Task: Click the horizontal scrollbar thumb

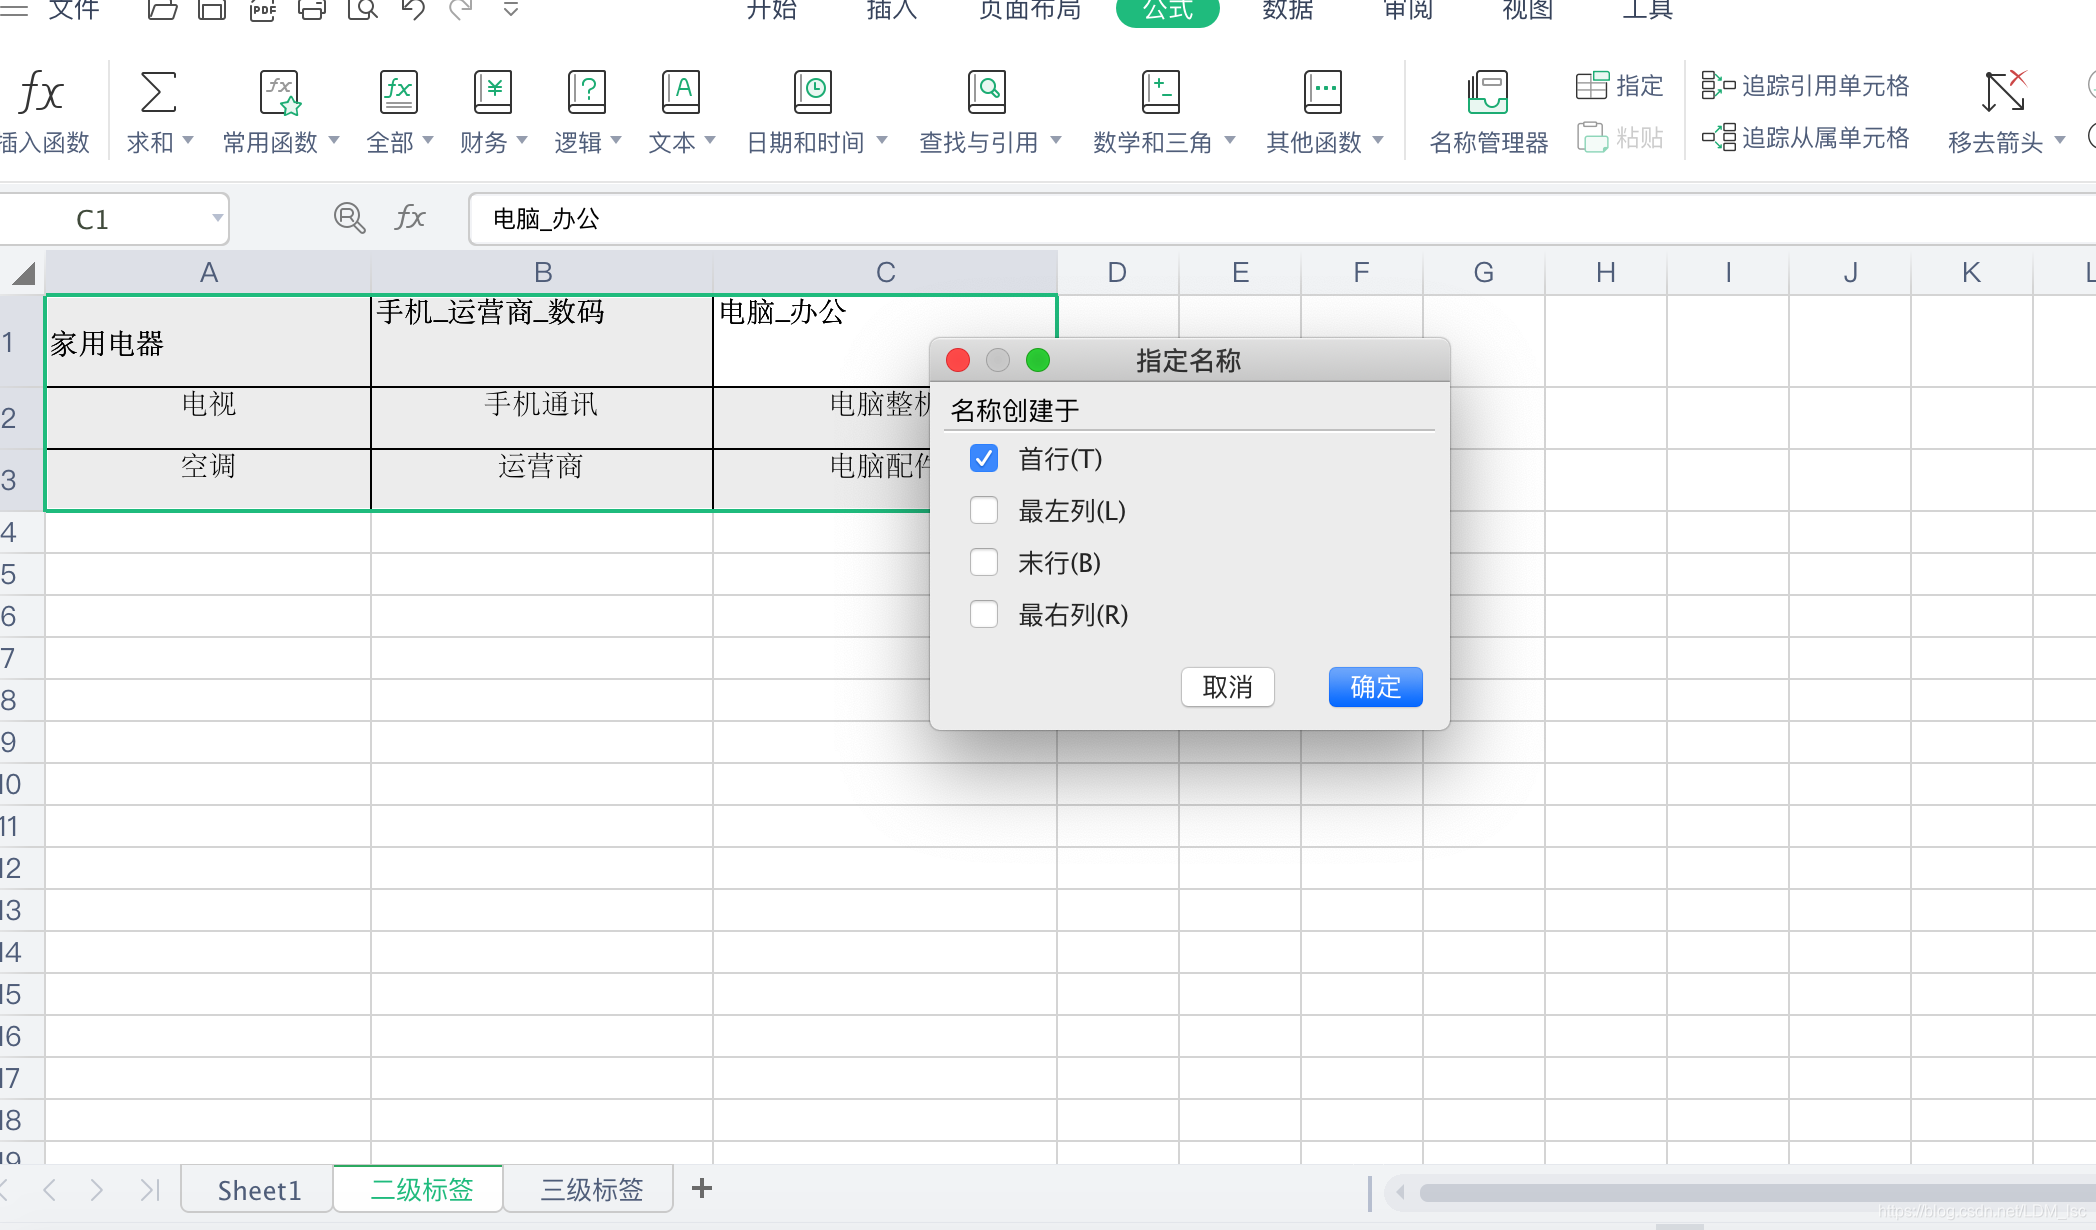Action: coord(1757,1193)
